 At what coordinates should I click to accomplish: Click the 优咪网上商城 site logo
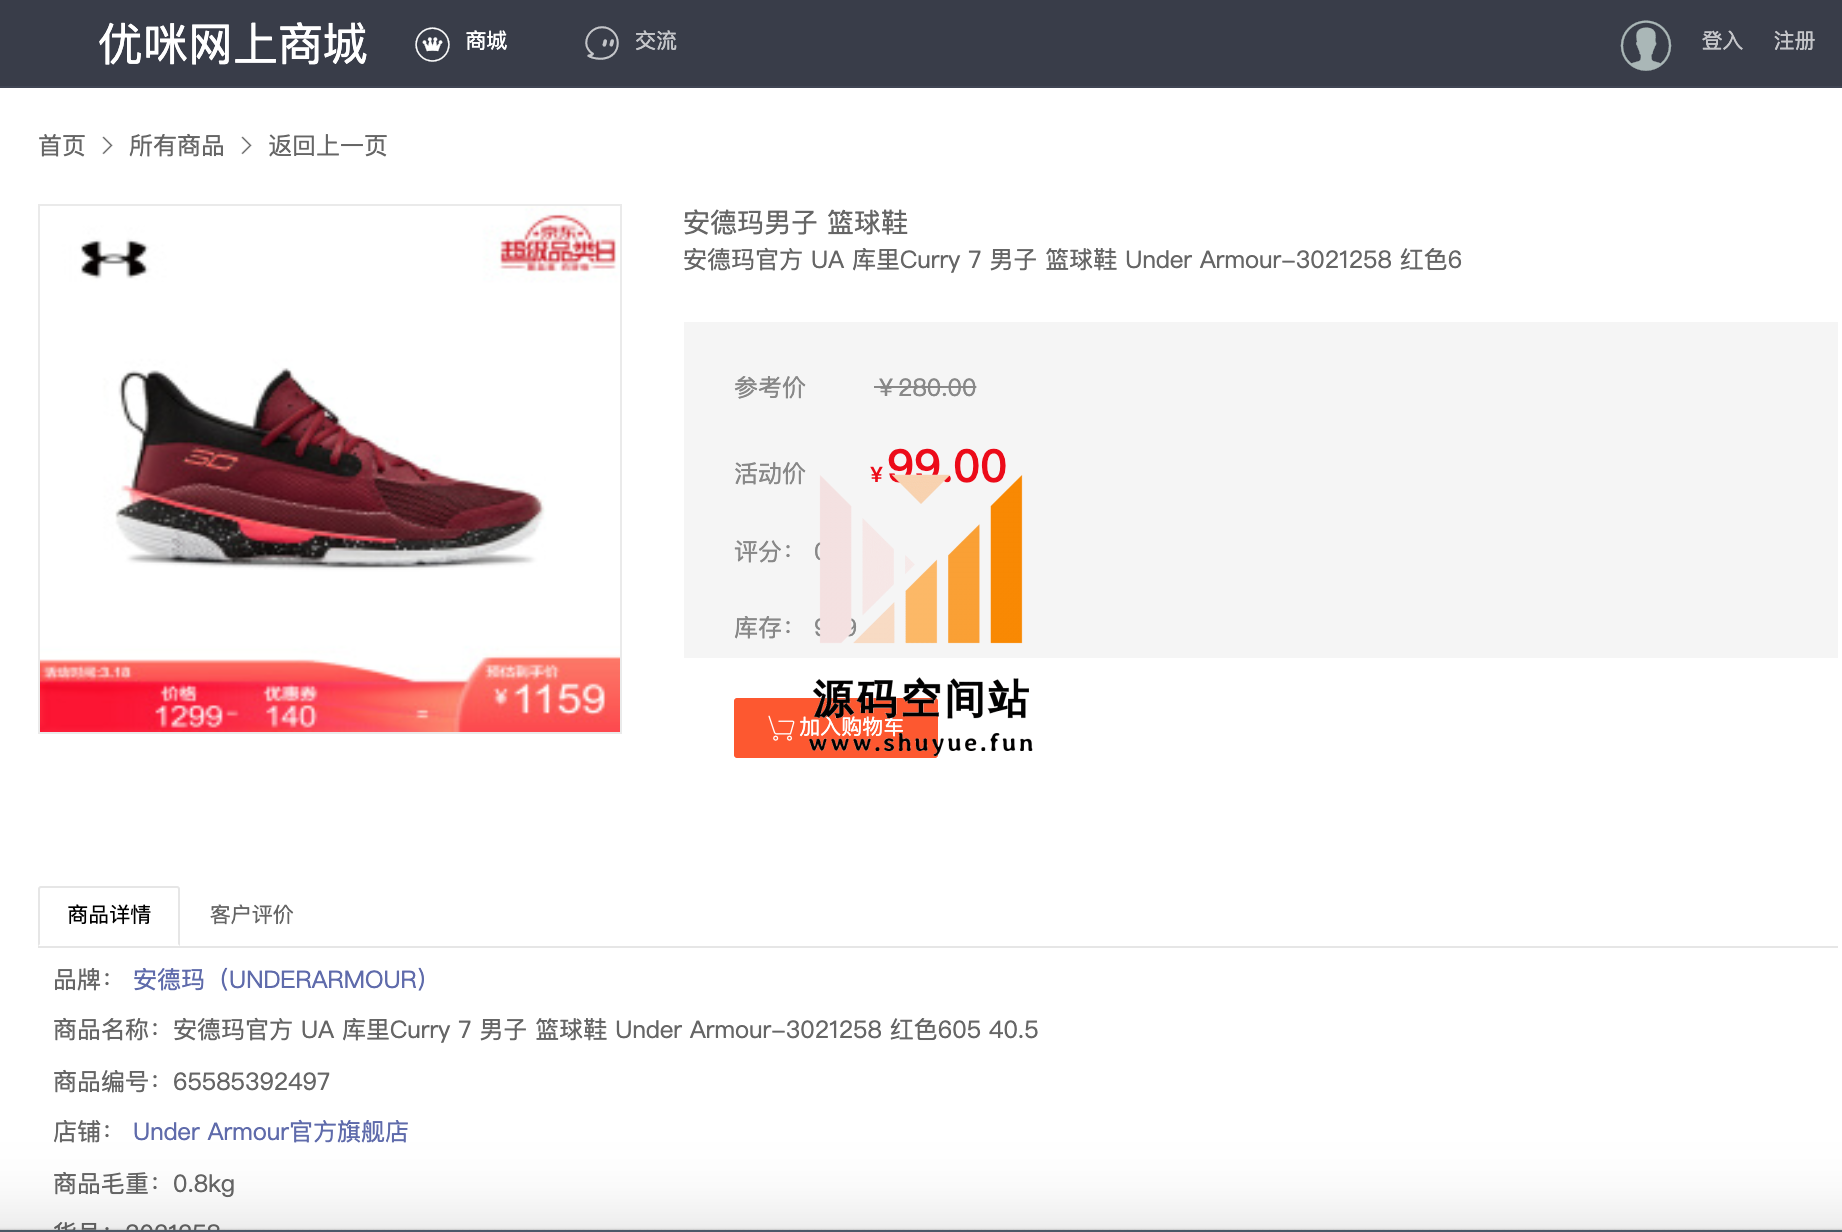pos(232,44)
